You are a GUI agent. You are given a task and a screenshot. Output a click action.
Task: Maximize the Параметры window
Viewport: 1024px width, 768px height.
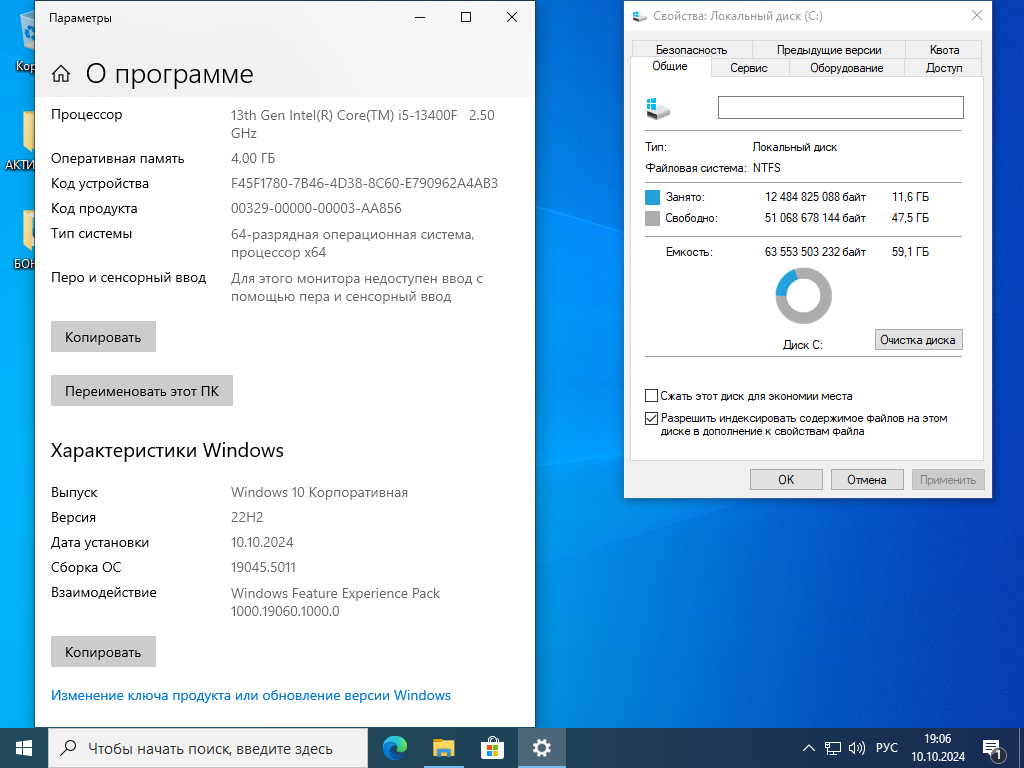click(x=466, y=18)
